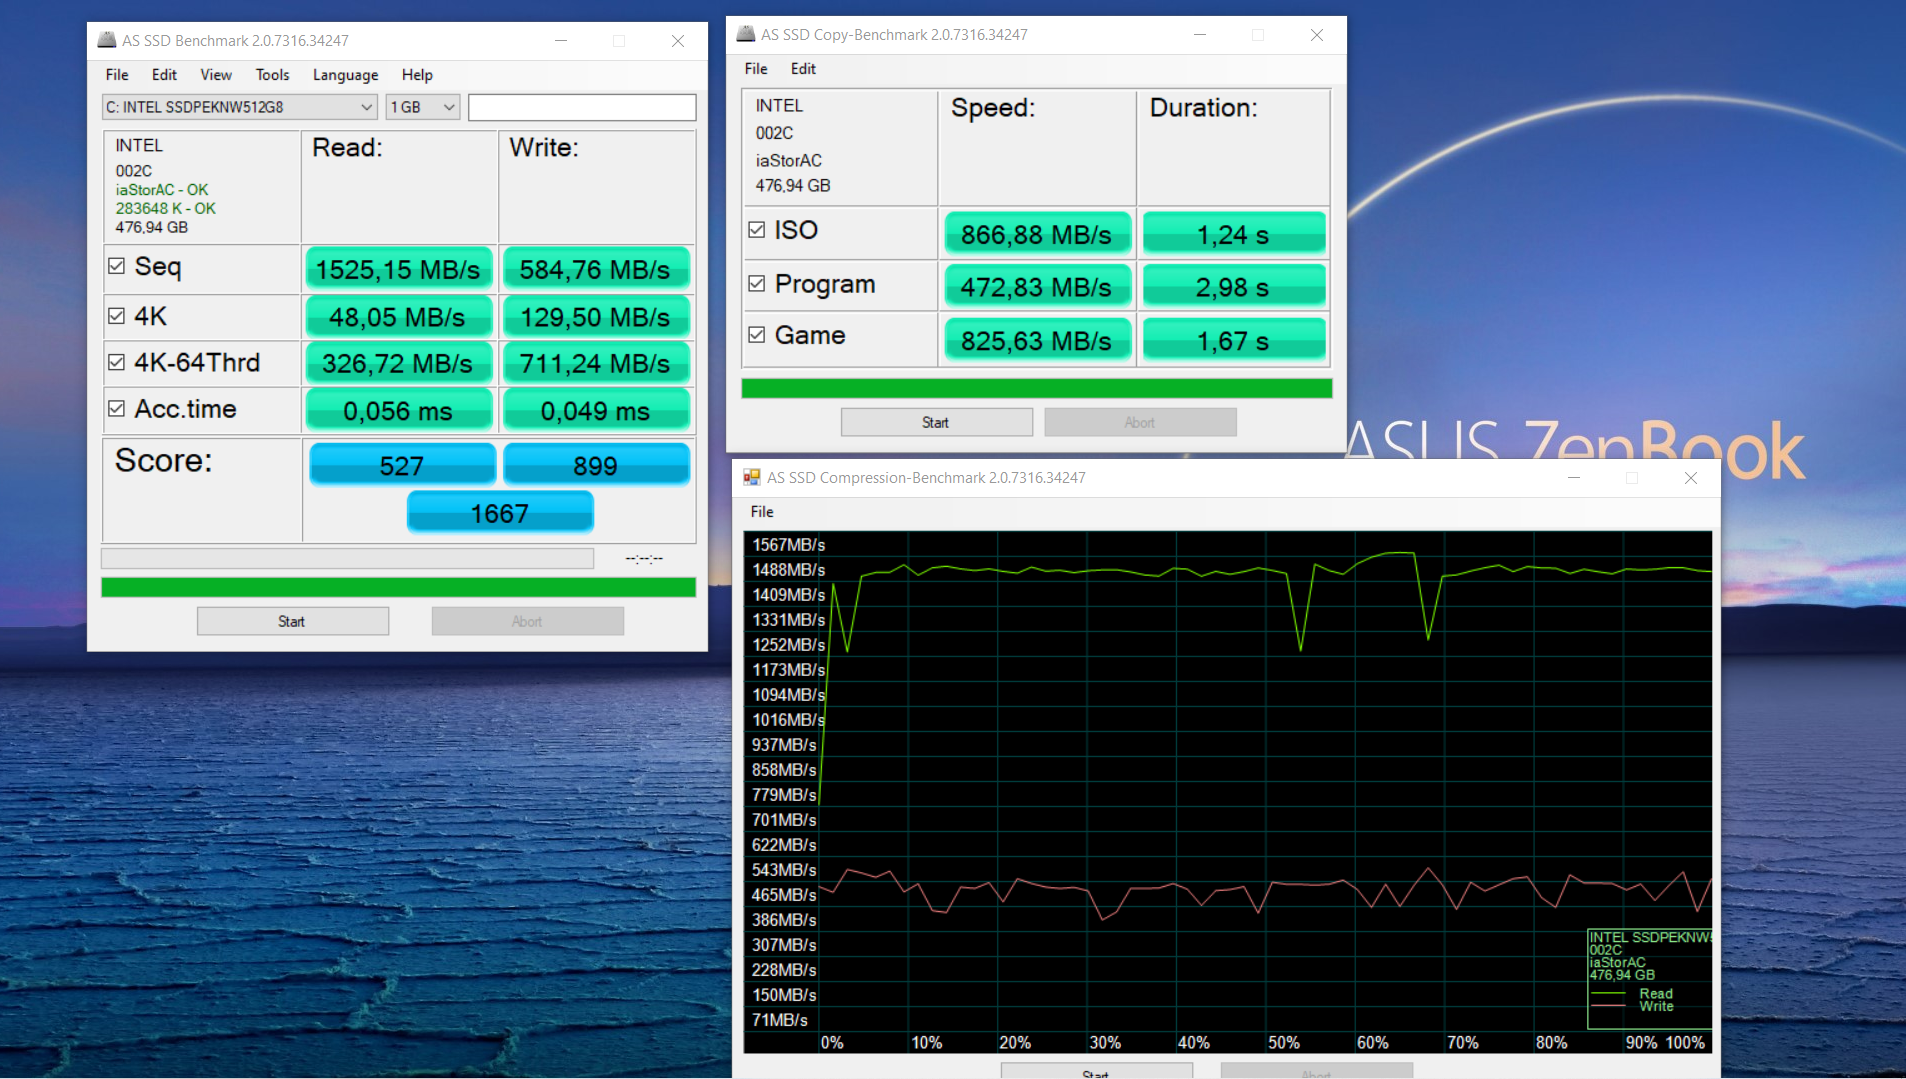
Task: Click Start in Copy-Benchmark window
Action: (x=936, y=422)
